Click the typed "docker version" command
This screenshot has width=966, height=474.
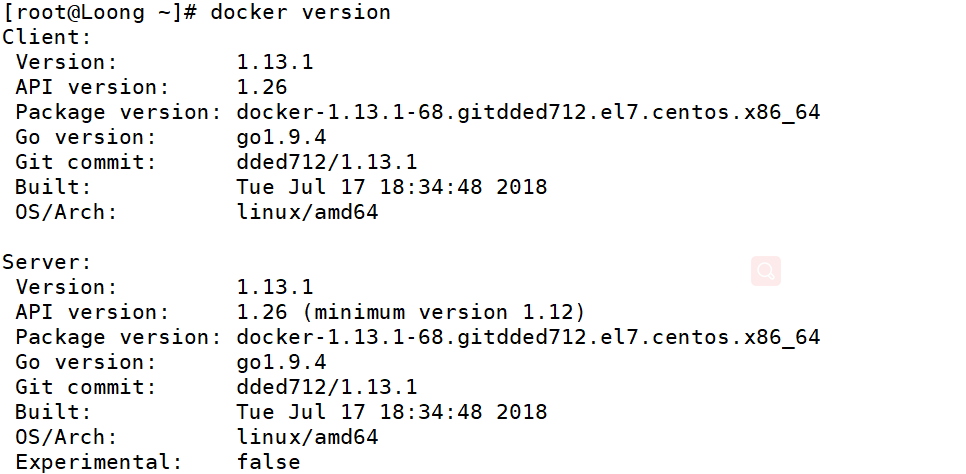point(301,12)
